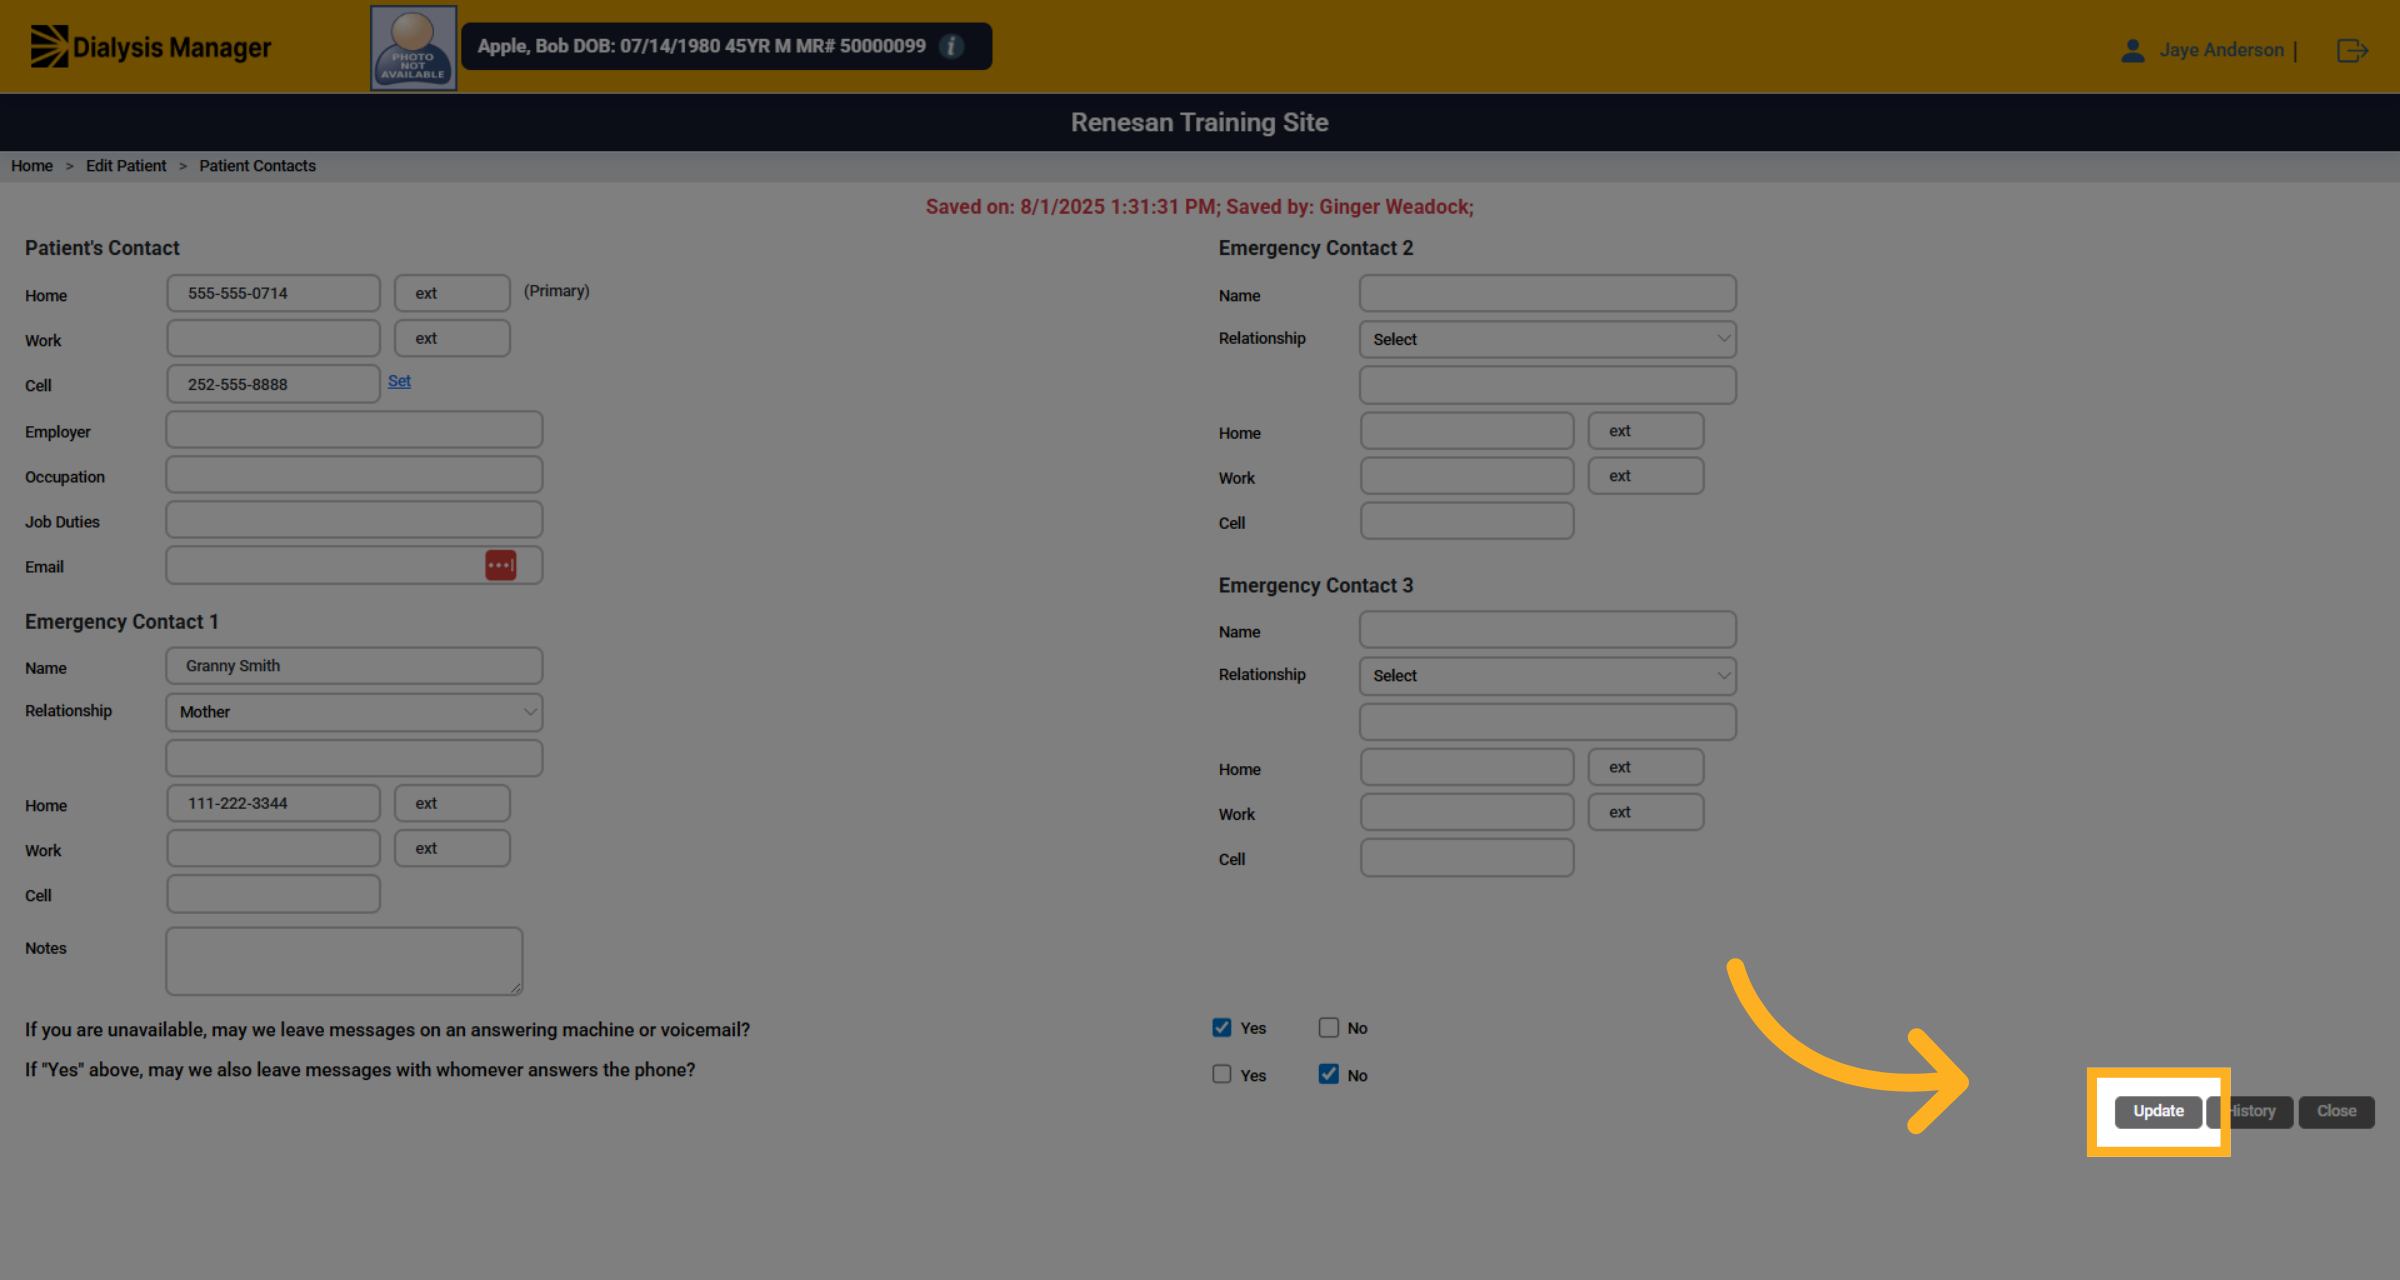Screen dimensions: 2400x1280
Task: Click Emergency Contact 2 Name field
Action: point(1548,293)
